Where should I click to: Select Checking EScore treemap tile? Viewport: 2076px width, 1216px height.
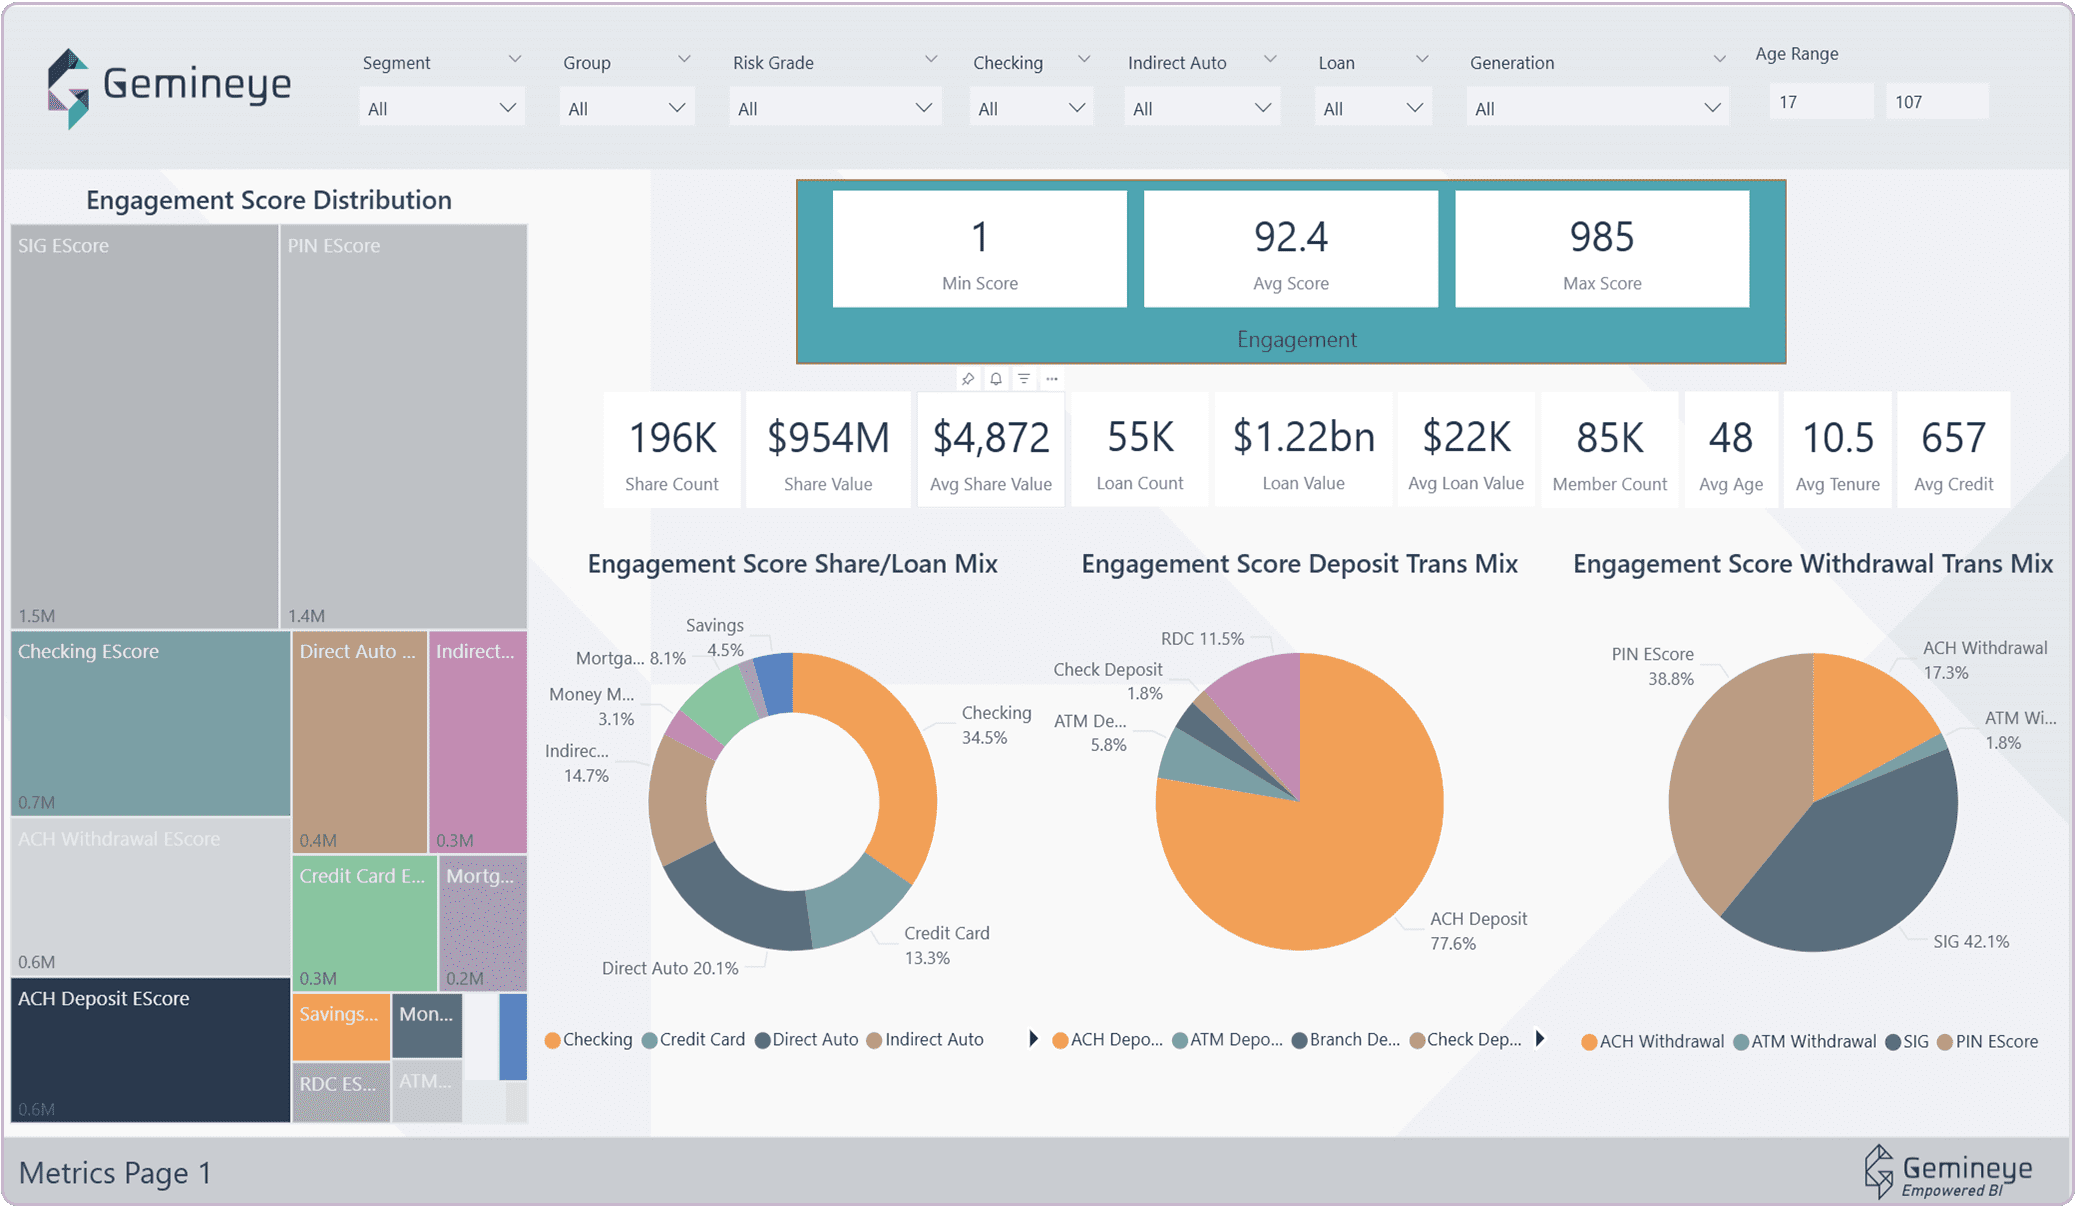tap(150, 723)
